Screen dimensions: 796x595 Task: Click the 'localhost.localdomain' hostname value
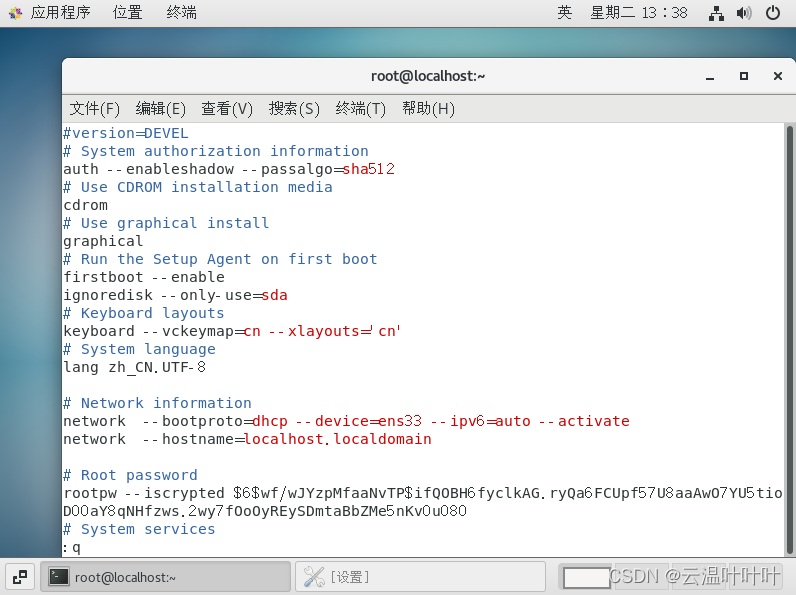[x=338, y=439]
